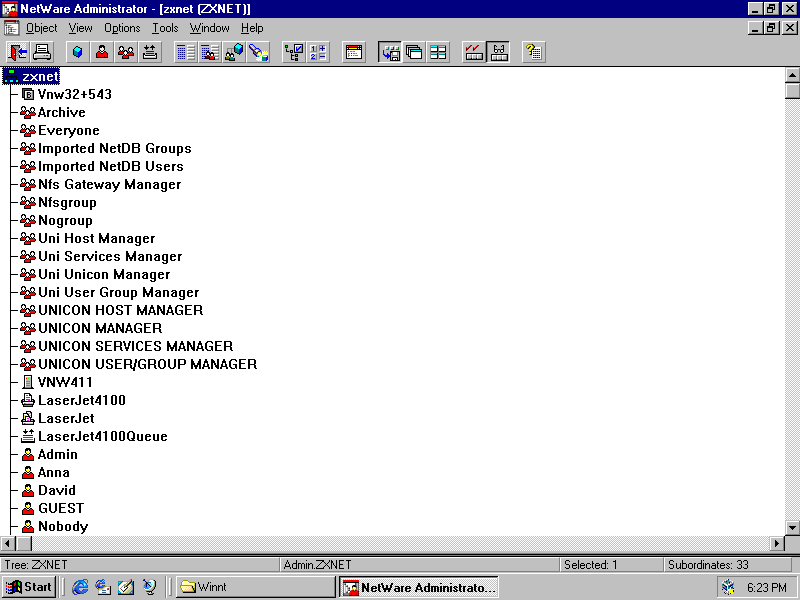Click the sort and include numbered icon

click(318, 52)
